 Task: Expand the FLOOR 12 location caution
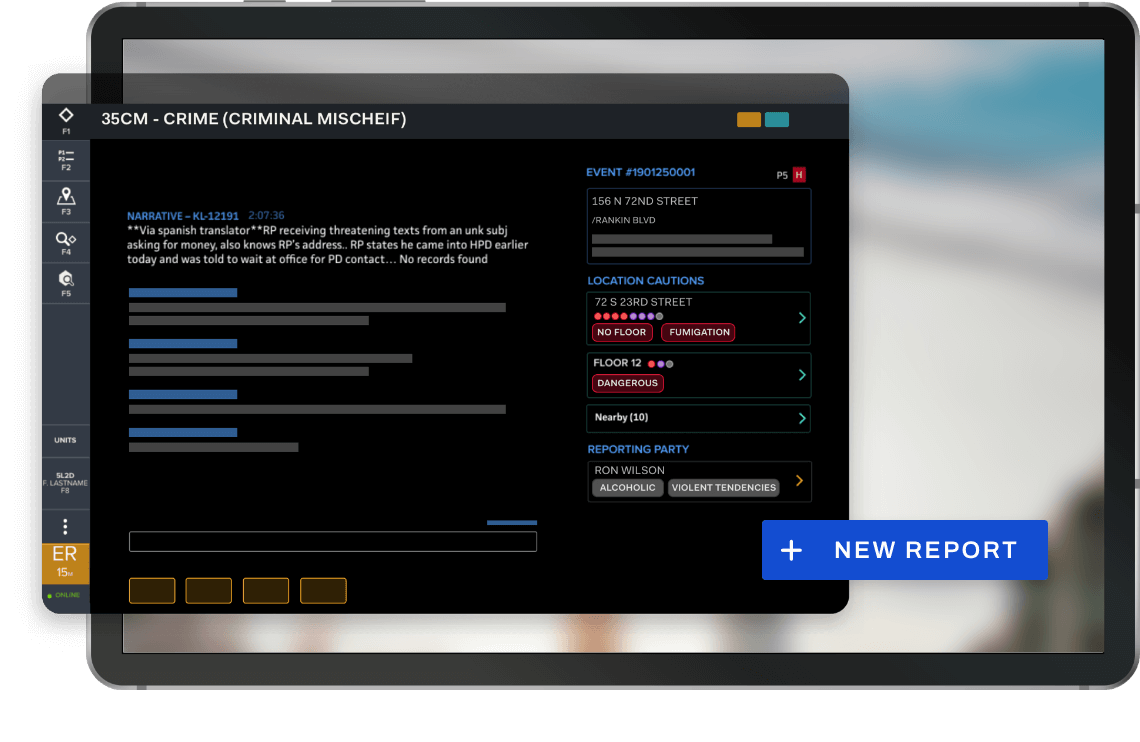(699, 375)
